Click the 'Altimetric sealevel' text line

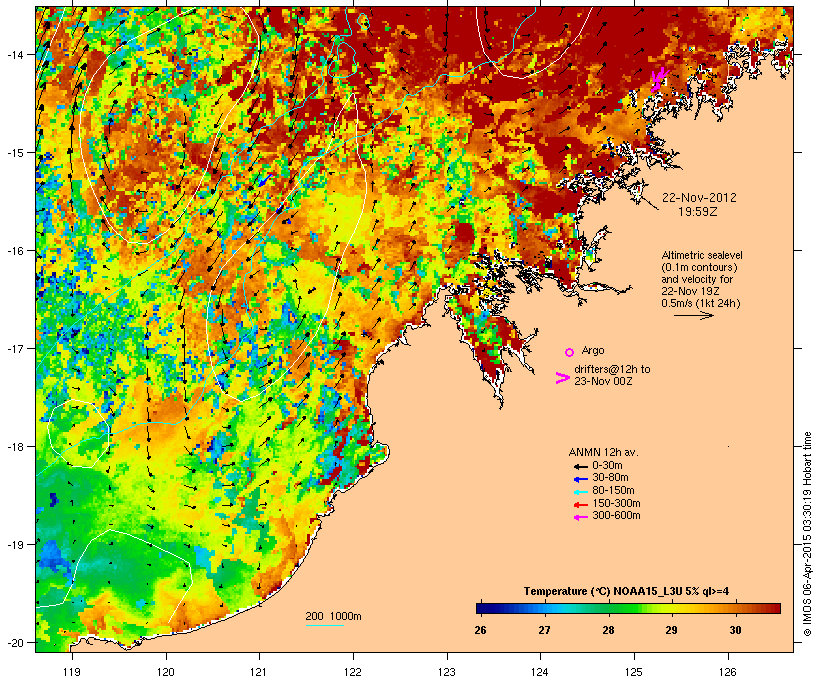(702, 255)
